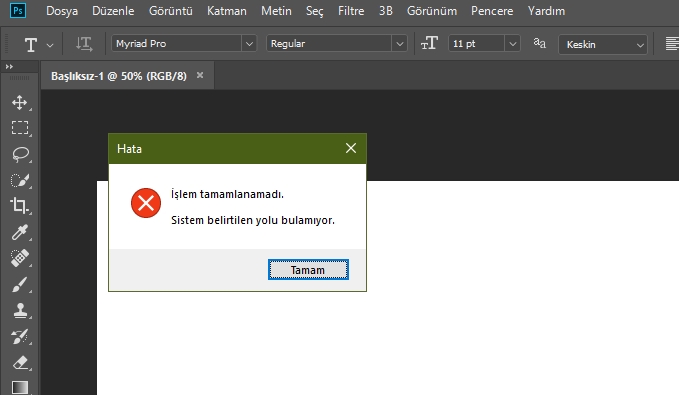
Task: Click the Type tool preset icon
Action: [x=30, y=45]
